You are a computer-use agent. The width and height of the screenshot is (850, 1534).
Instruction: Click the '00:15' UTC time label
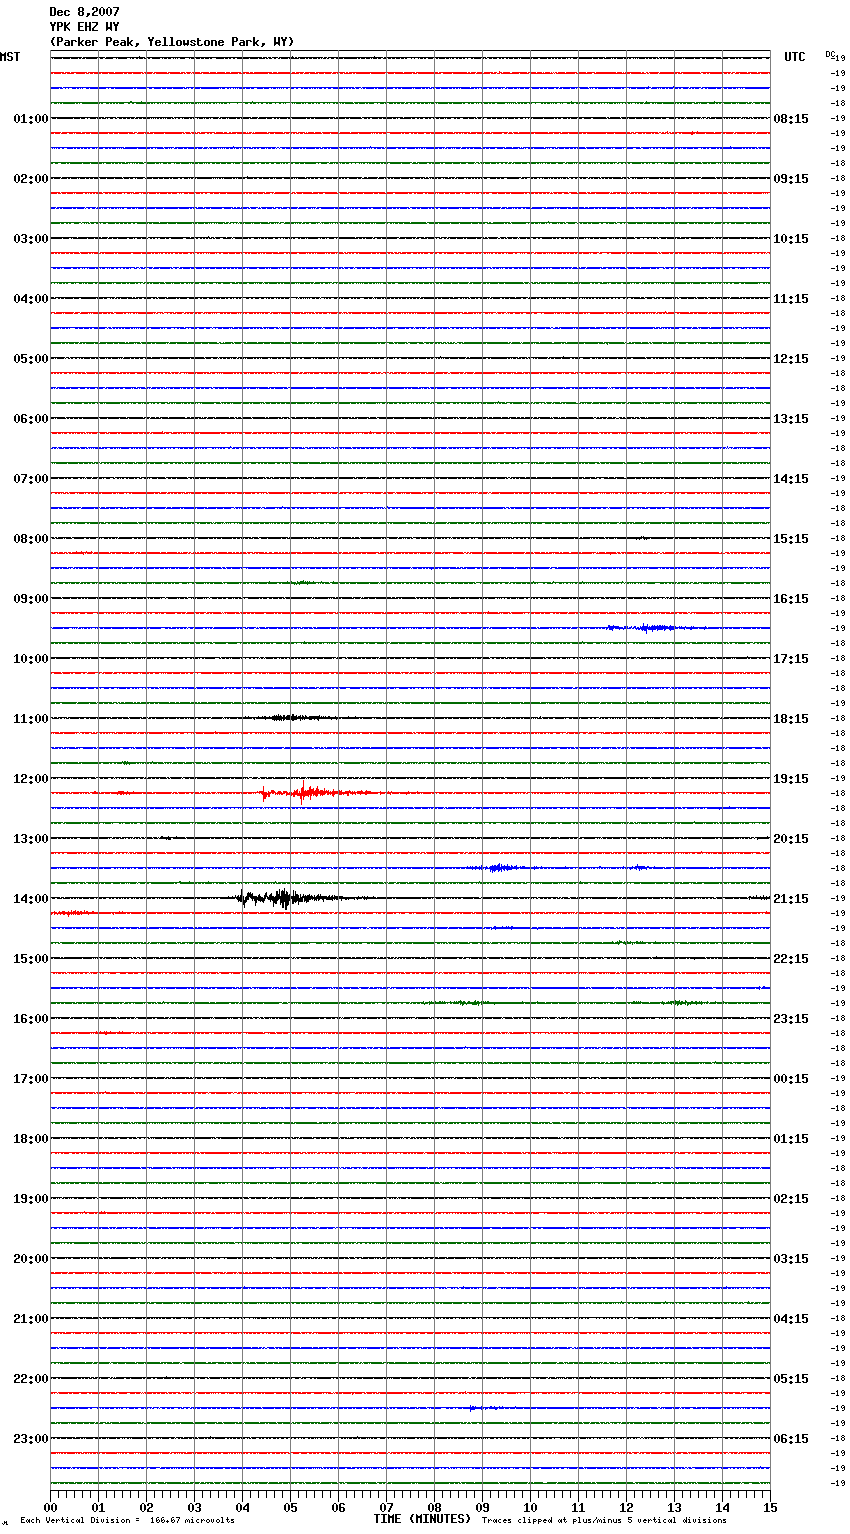(x=791, y=1079)
